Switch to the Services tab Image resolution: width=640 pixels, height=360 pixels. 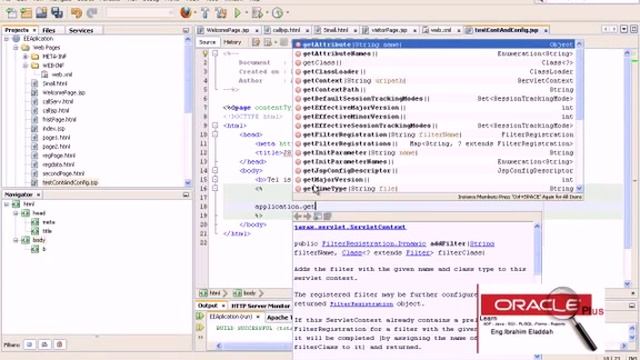[x=81, y=30]
